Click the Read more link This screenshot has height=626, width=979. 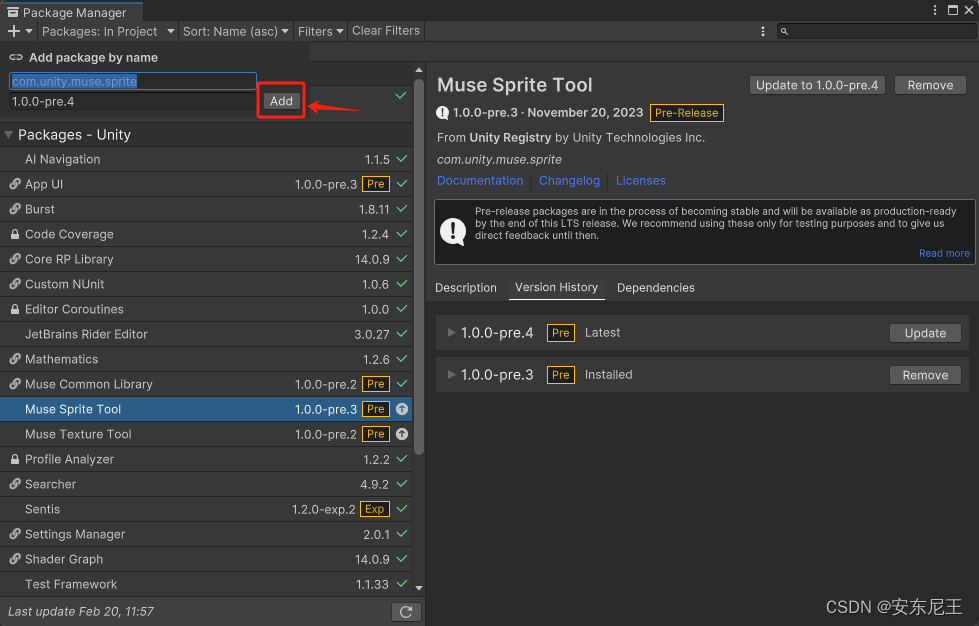(944, 253)
